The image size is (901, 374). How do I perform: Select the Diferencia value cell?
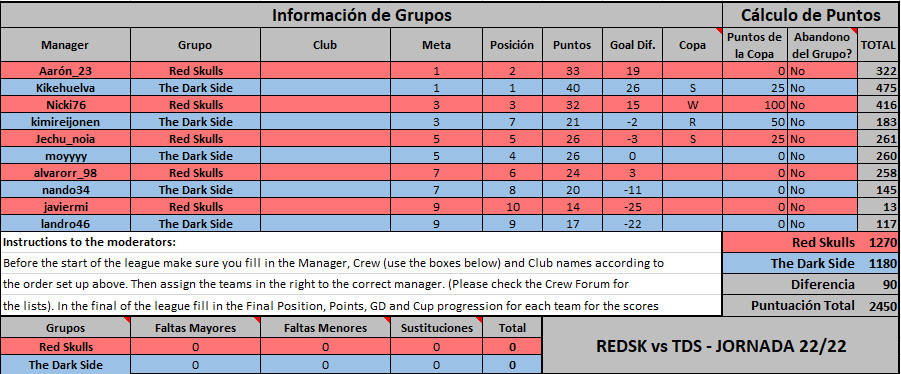[x=879, y=284]
